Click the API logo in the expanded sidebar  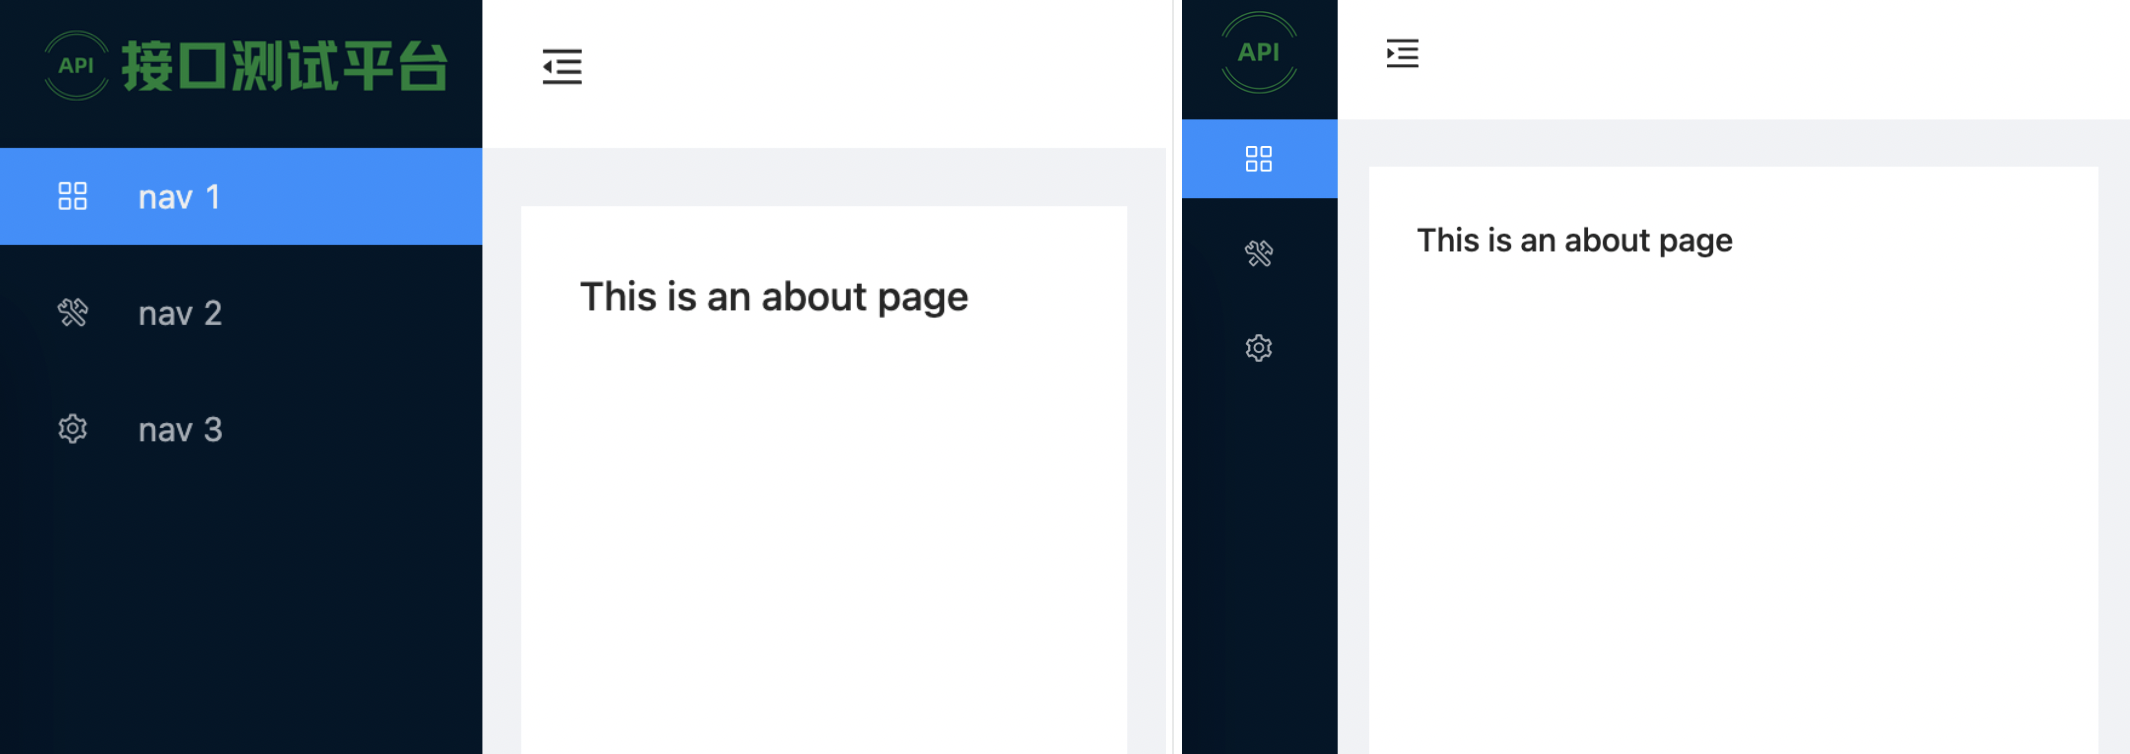tap(77, 66)
